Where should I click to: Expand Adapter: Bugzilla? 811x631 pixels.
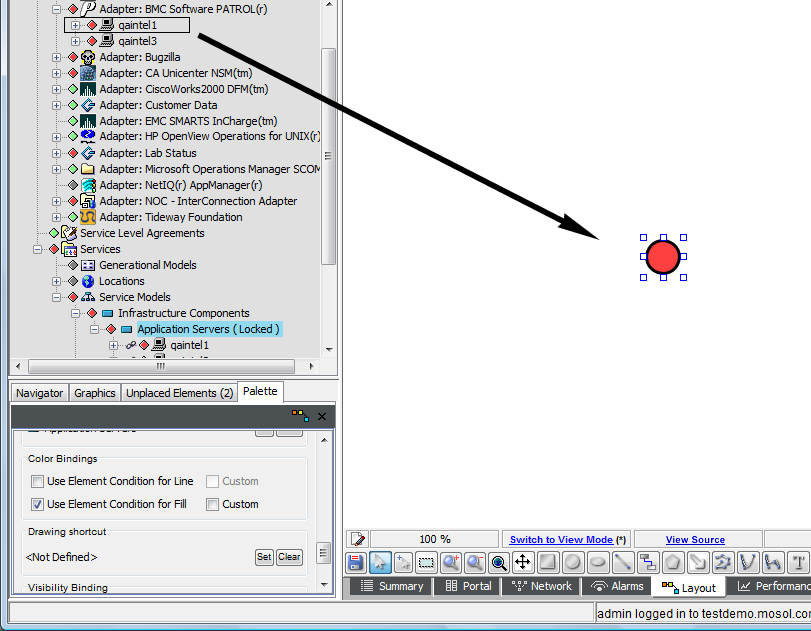click(x=56, y=57)
